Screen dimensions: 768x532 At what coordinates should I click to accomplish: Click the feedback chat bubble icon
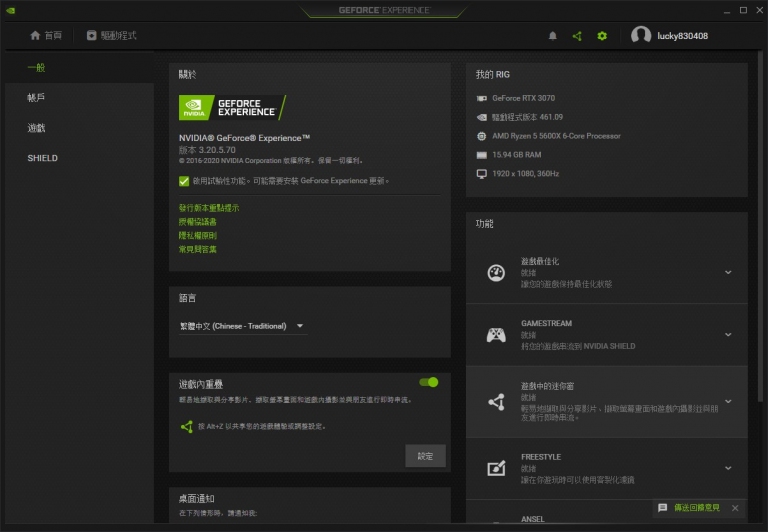point(663,508)
